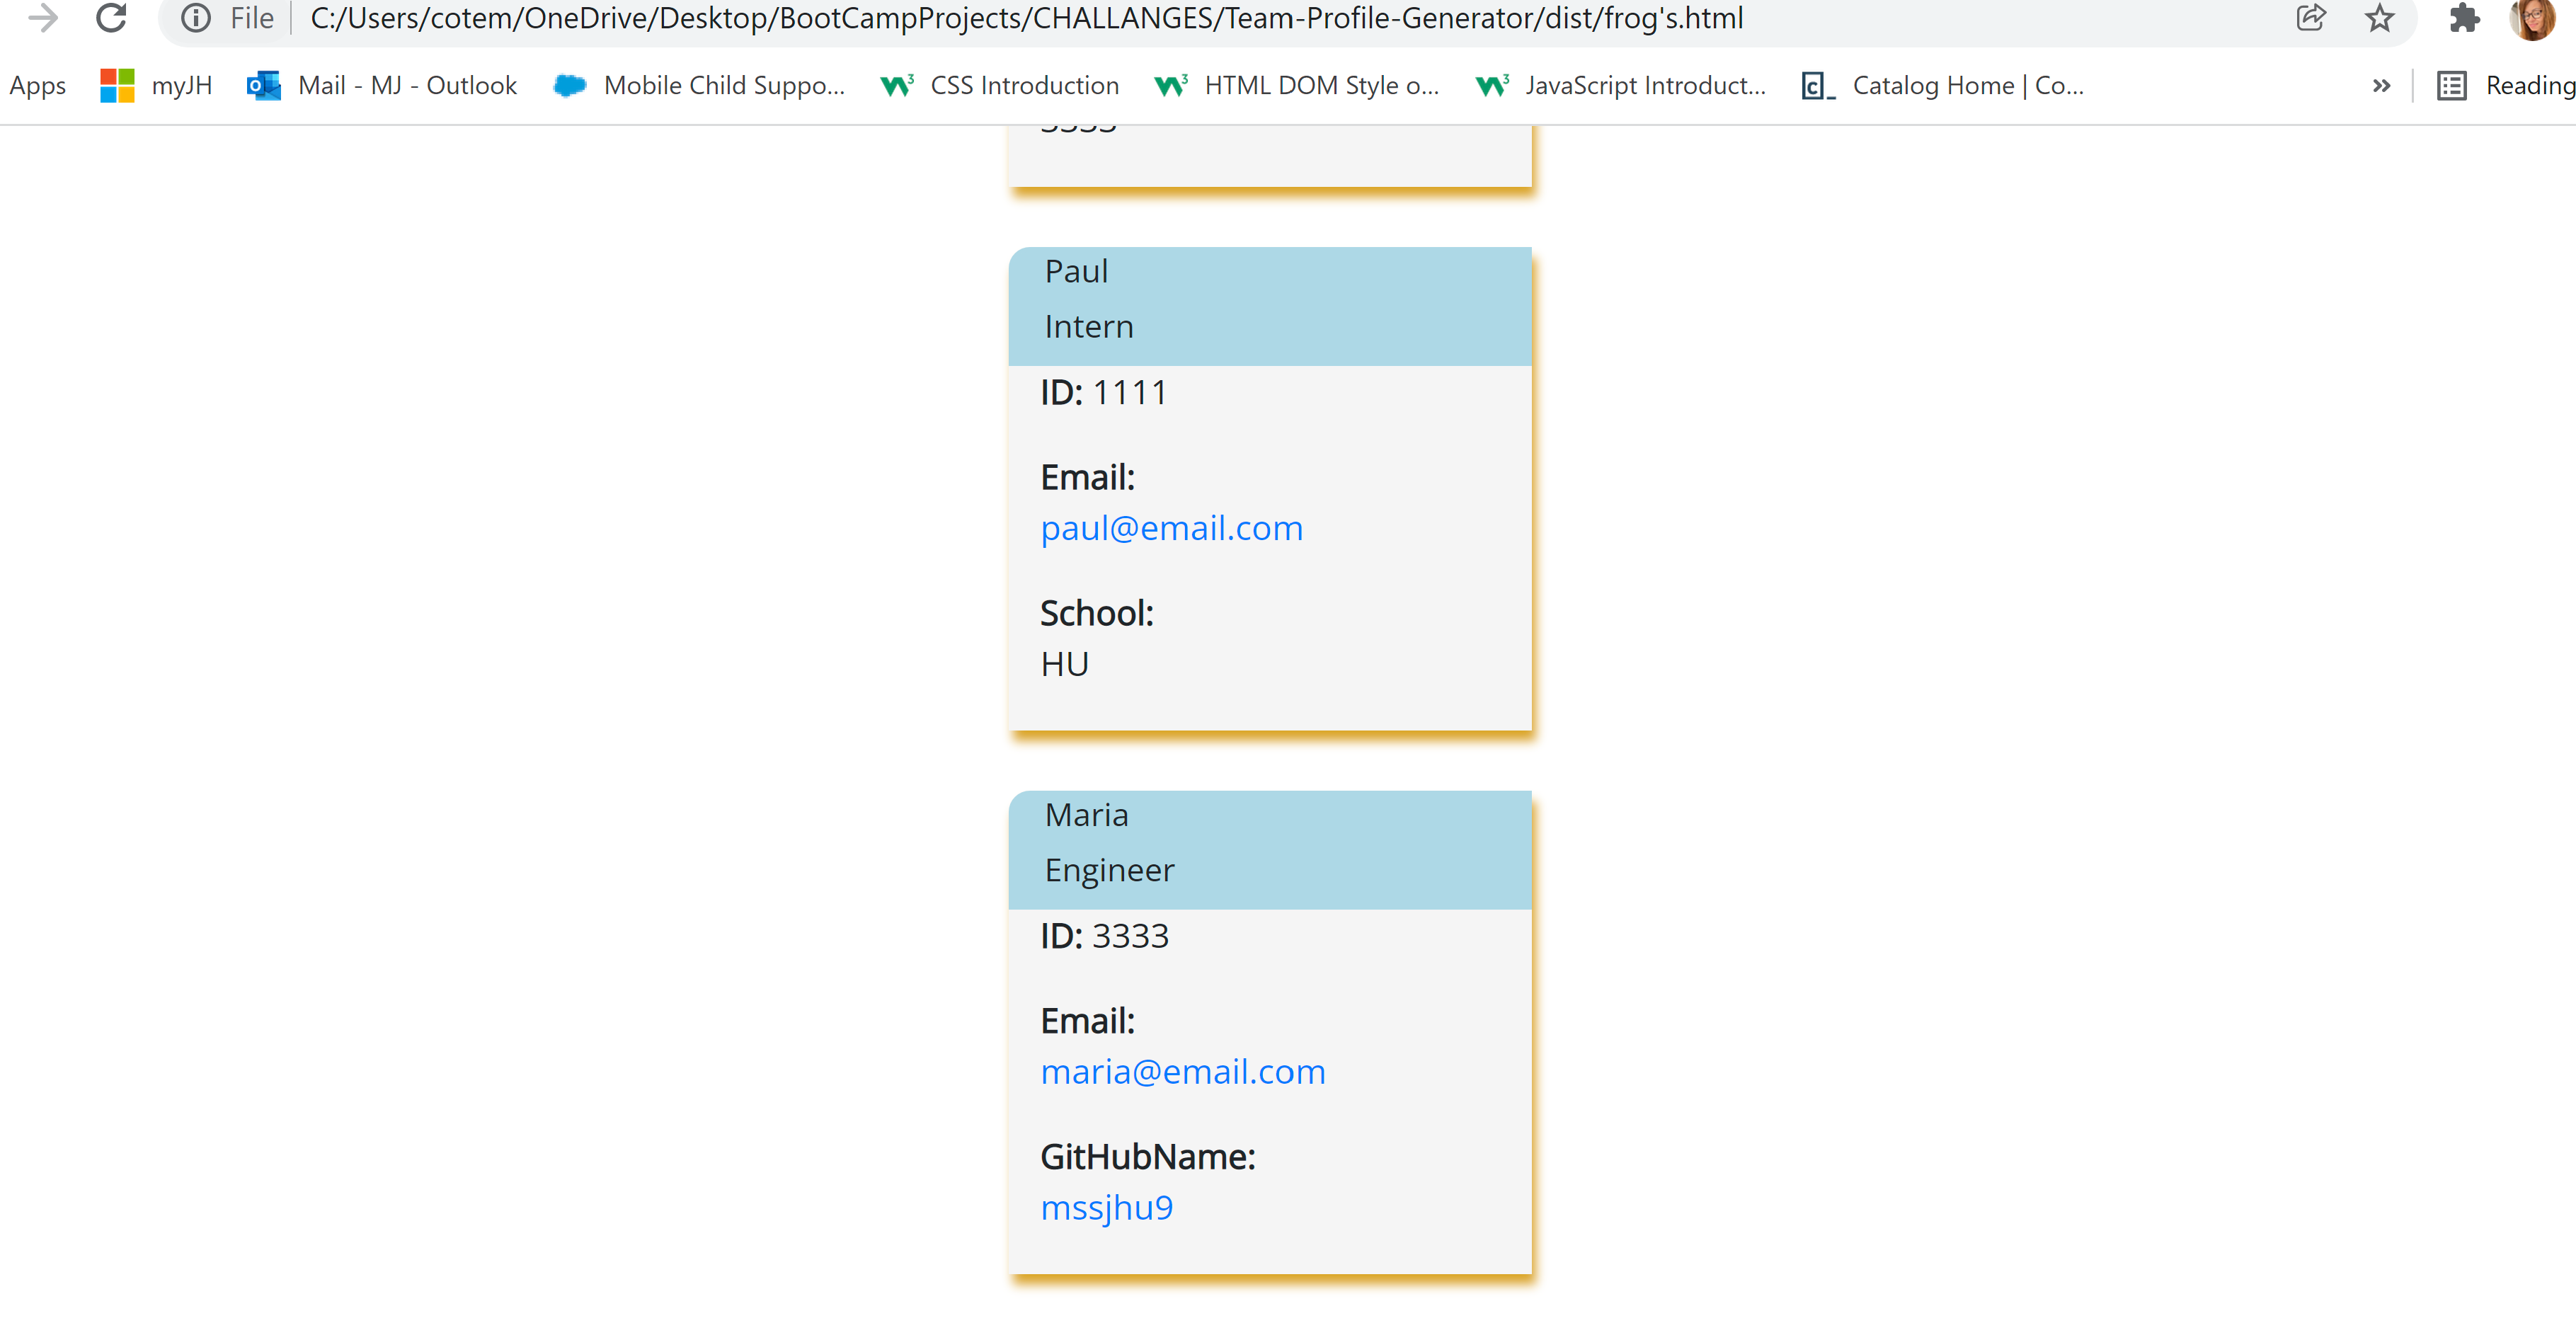The image size is (2576, 1323).
Task: Click the browser reload button
Action: click(111, 18)
